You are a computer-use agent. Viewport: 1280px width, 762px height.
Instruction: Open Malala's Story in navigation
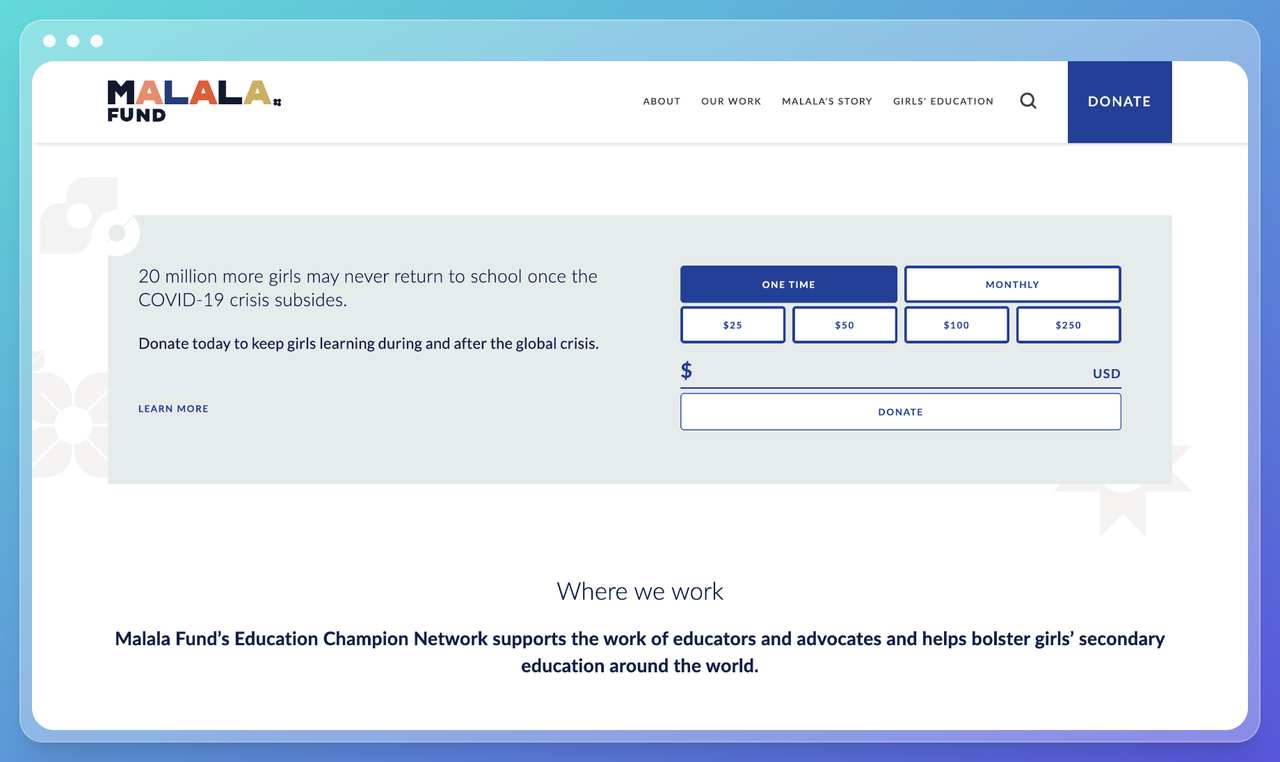(x=827, y=101)
